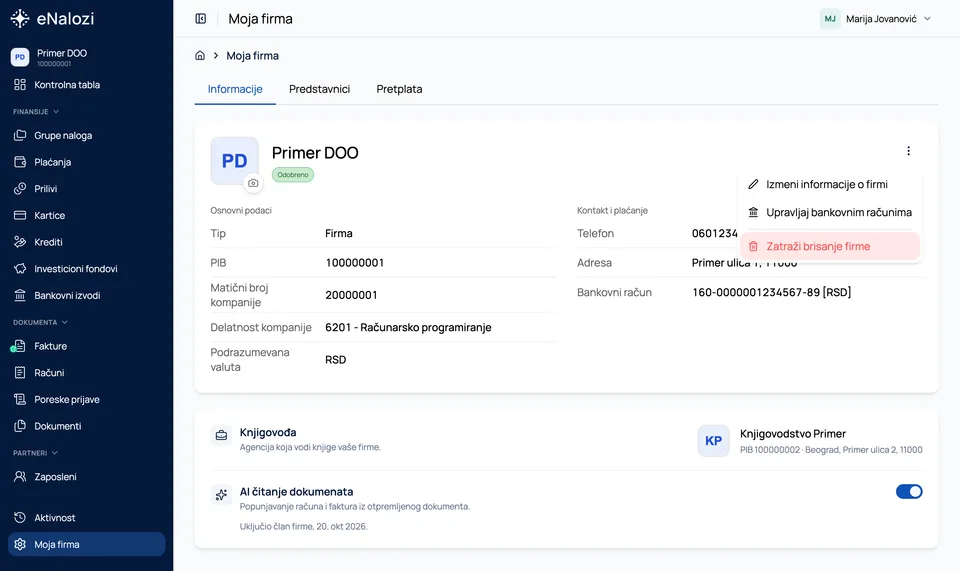Screen dimensions: 960x571
Task: Click the Dokumenti files icon
Action: (20, 426)
